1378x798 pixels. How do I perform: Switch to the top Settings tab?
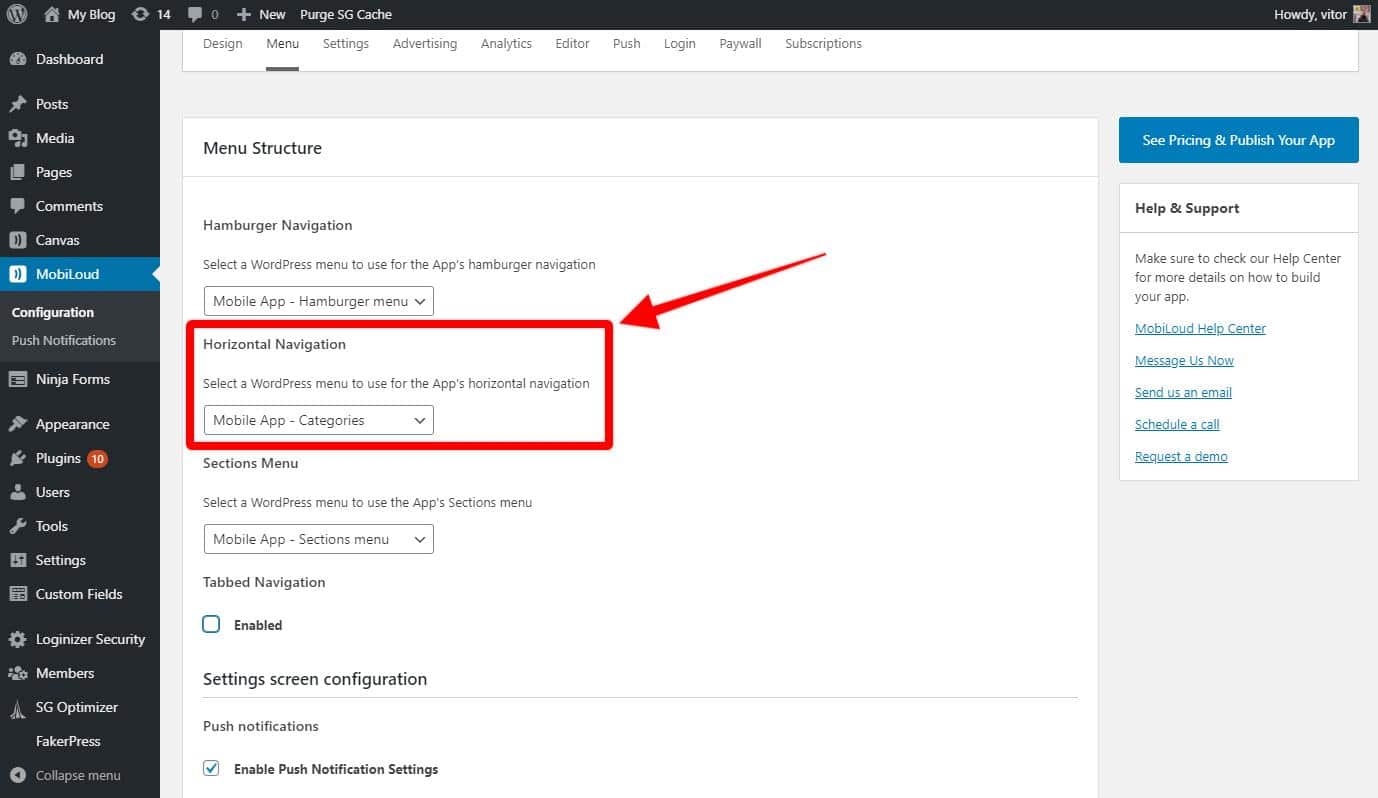[346, 44]
